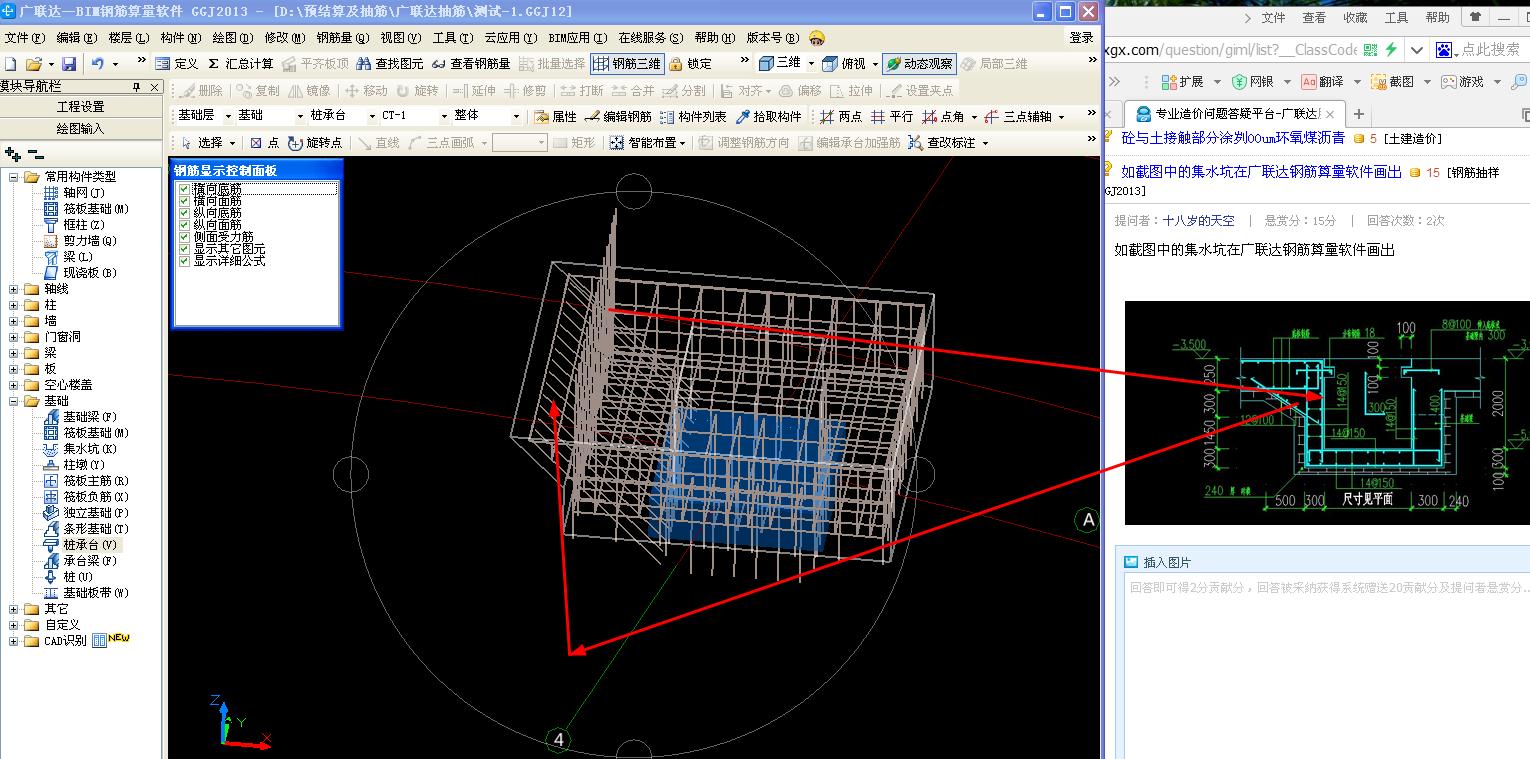Viewport: 1530px width, 759px height.
Task: Uncheck 横向底筋 in rebar display panel
Action: click(x=184, y=189)
